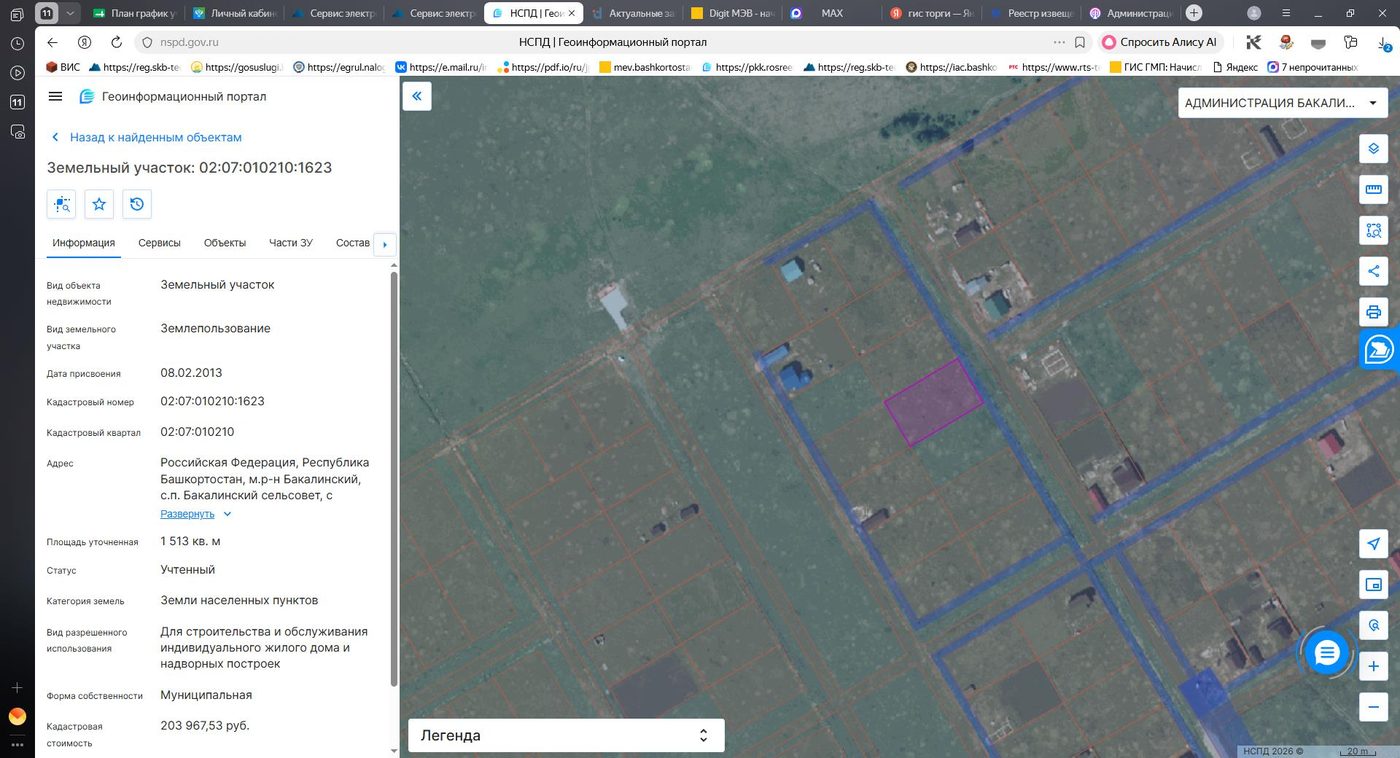This screenshot has height=758, width=1400.
Task: Locate my position on the map
Action: [1373, 543]
